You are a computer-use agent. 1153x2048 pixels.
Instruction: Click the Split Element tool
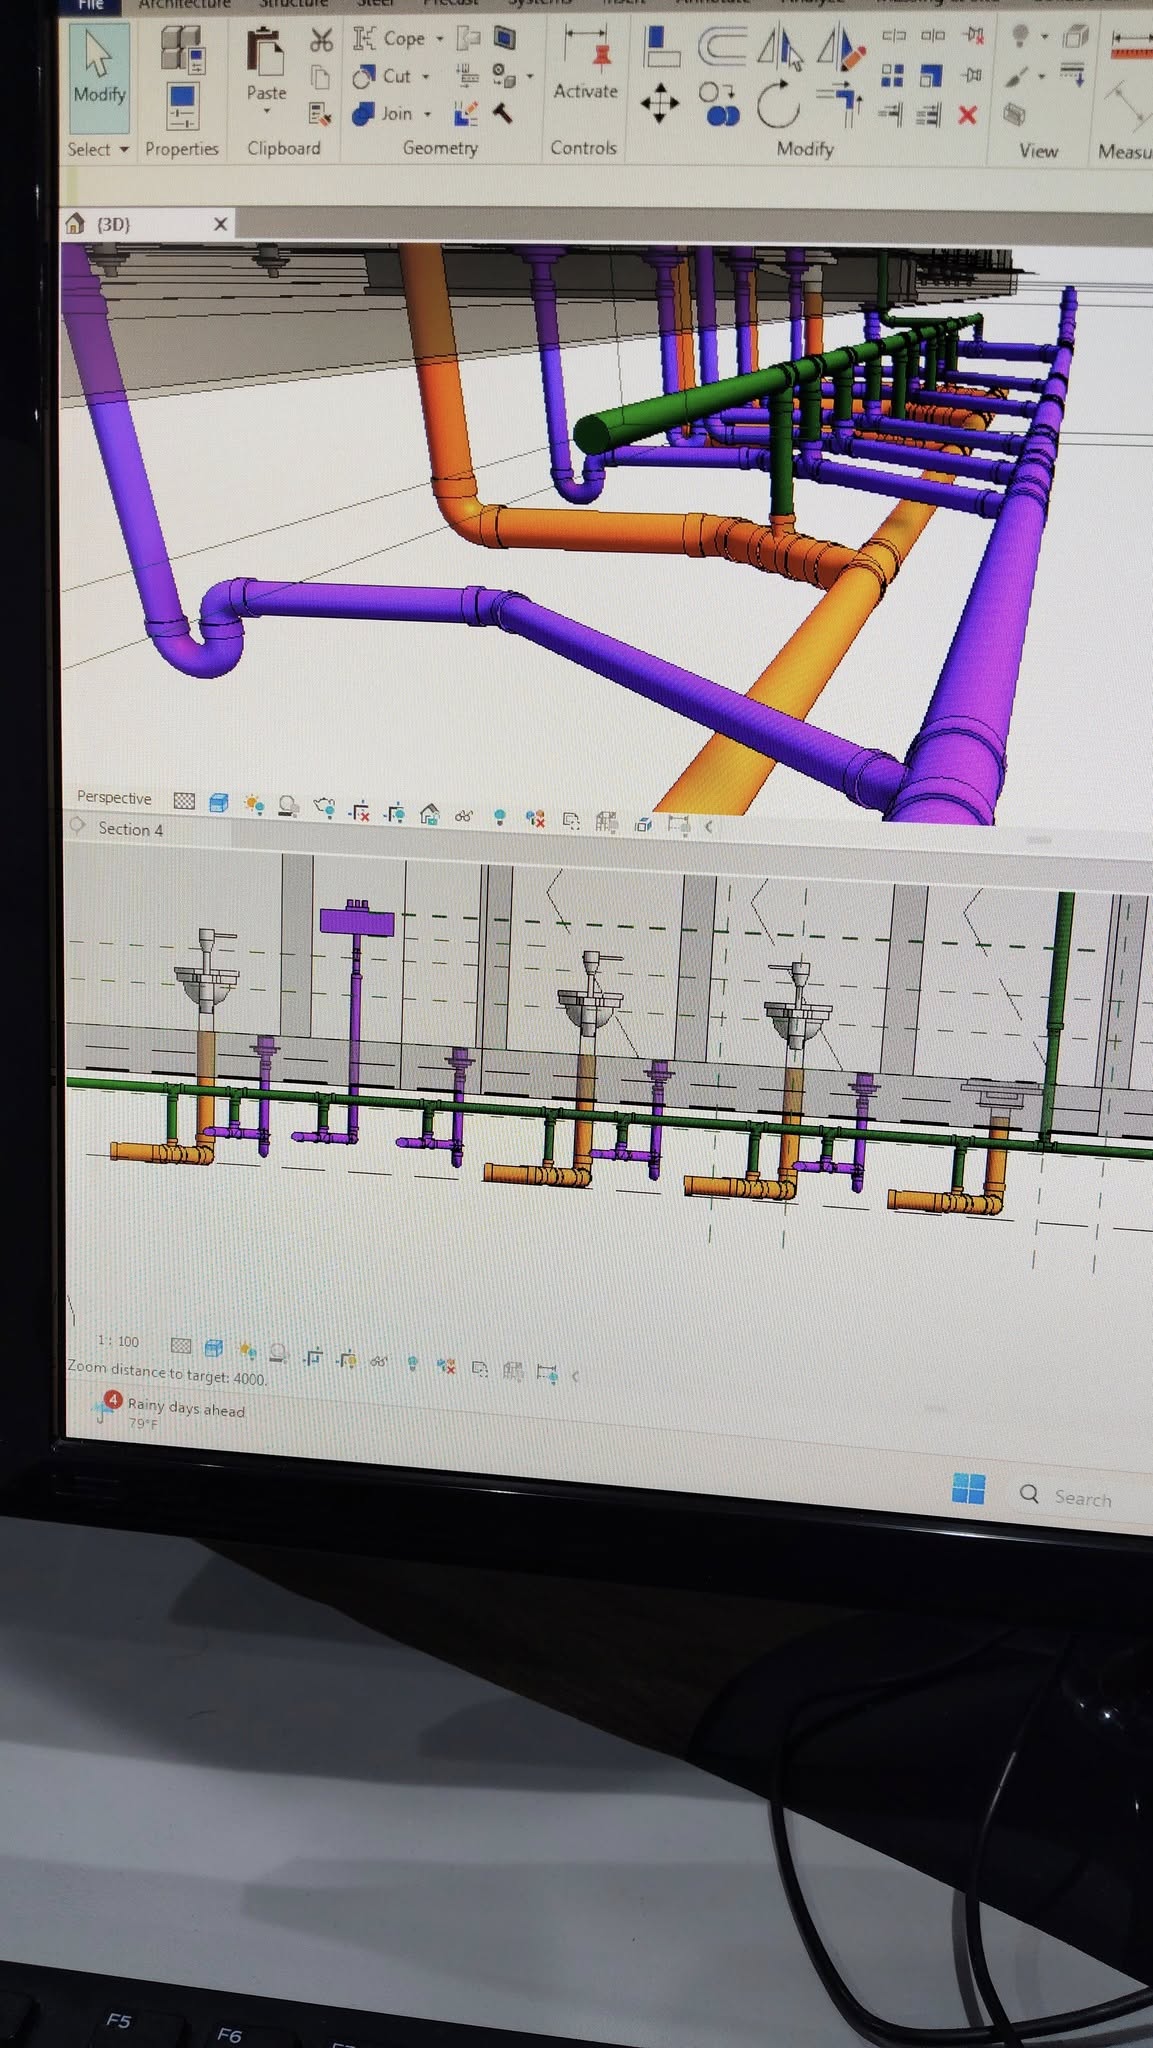point(893,36)
